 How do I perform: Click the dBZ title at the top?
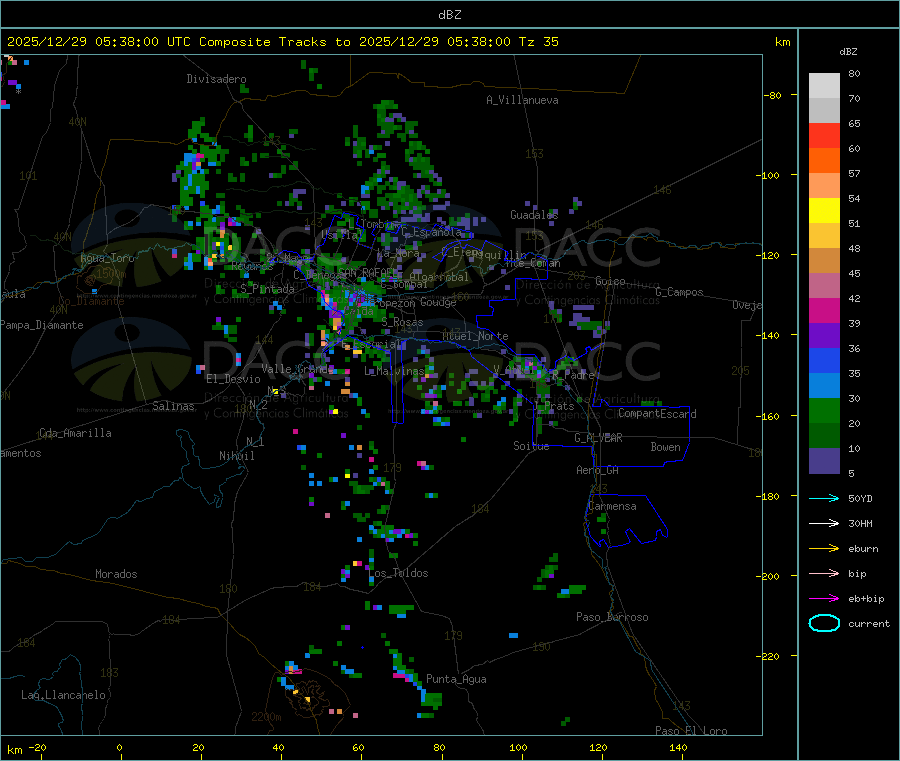tap(450, 15)
